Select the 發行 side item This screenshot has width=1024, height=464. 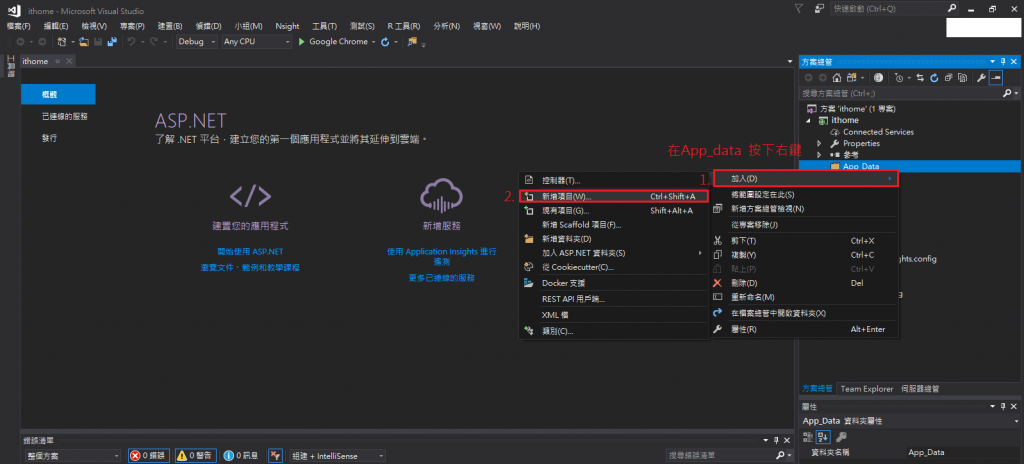coord(50,138)
